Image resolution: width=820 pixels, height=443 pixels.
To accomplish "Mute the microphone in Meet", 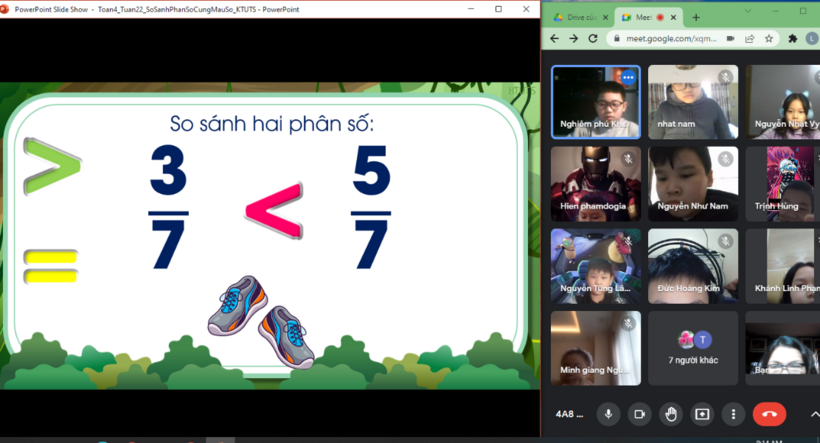I will 608,414.
